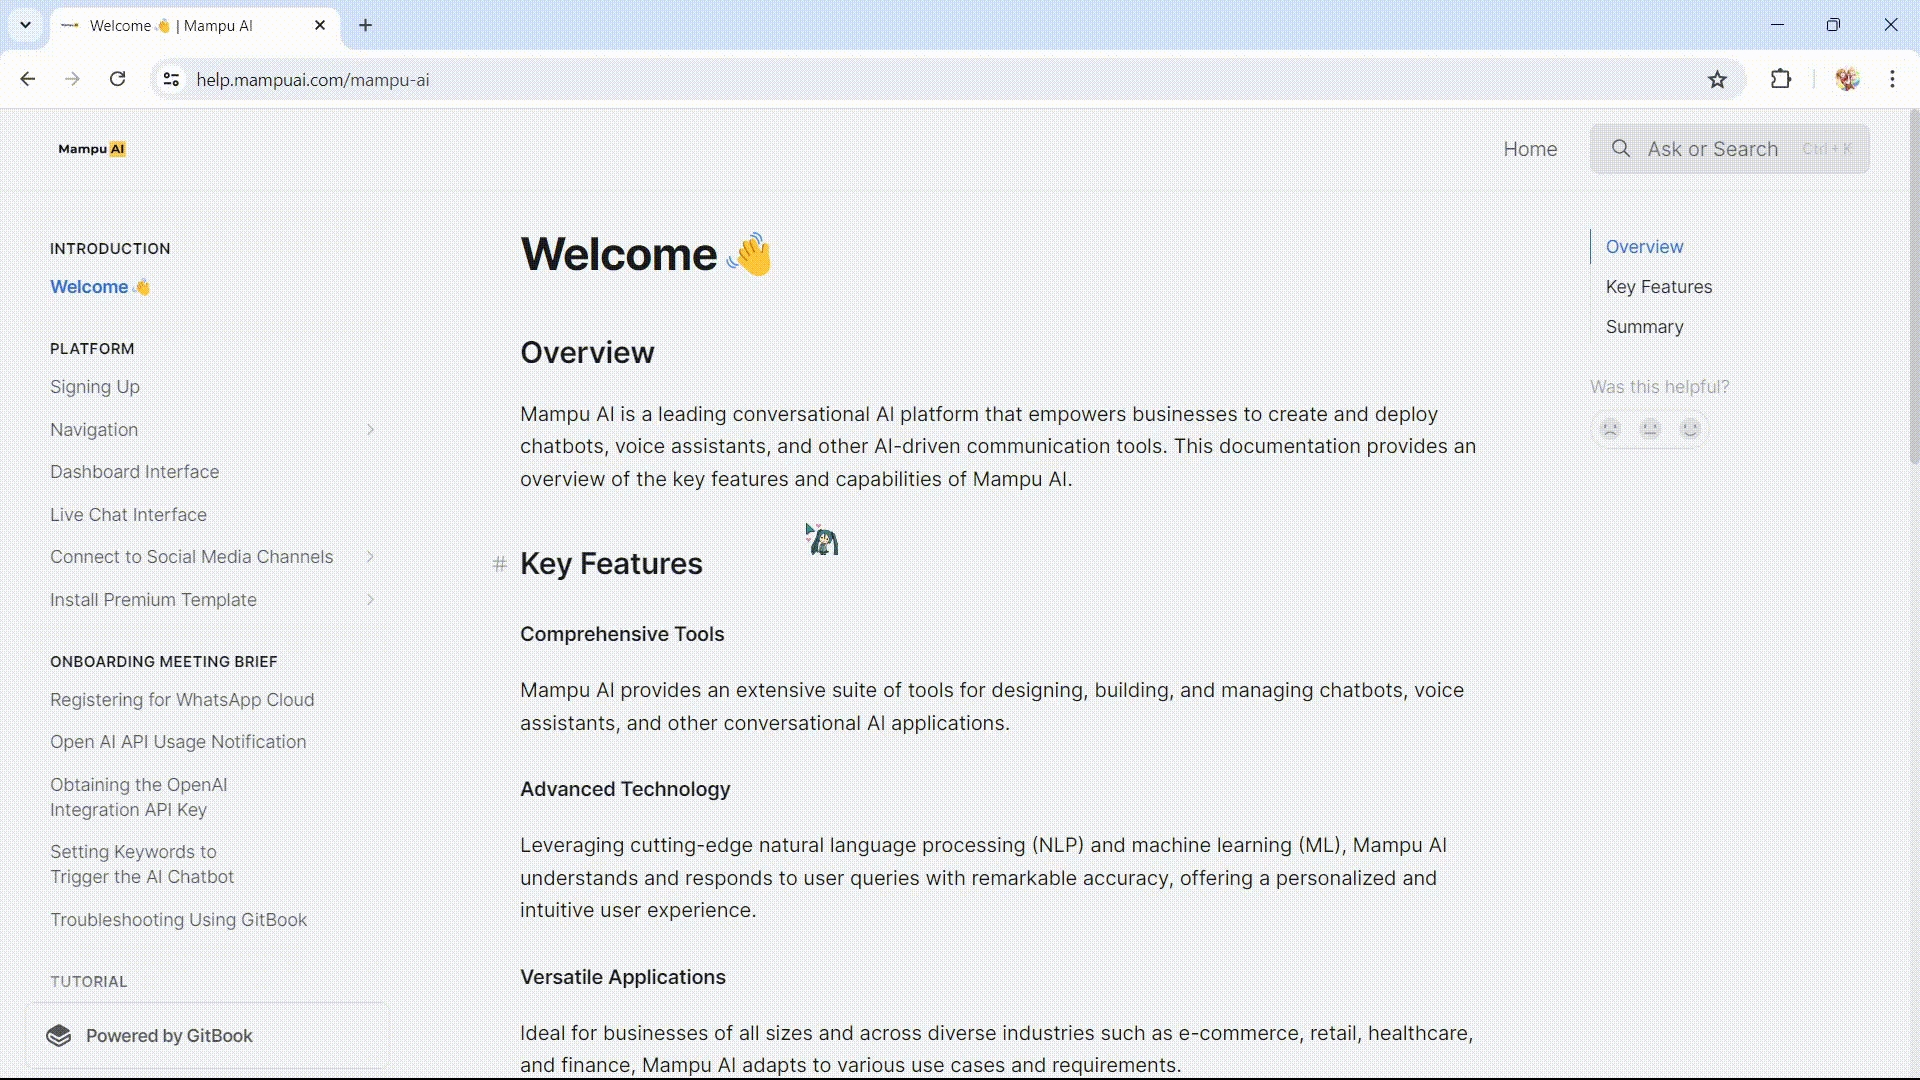Open the tab search dropdown arrow

[x=26, y=25]
